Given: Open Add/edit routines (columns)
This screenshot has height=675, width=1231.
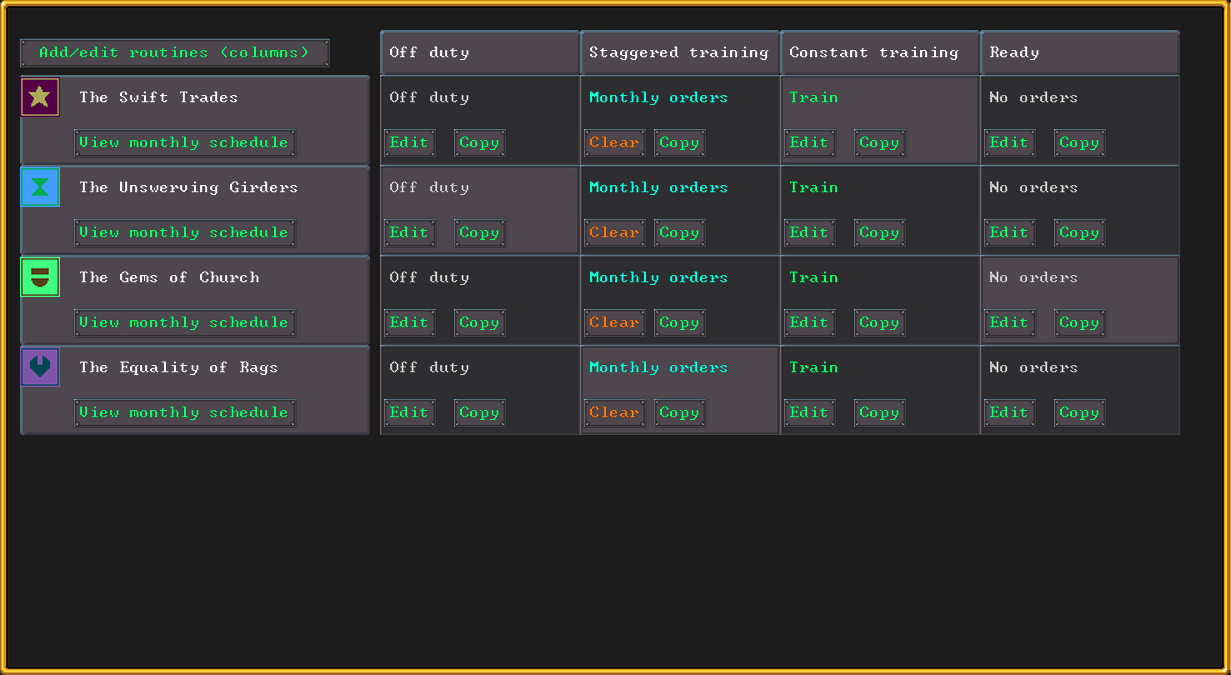Looking at the screenshot, I should (x=175, y=53).
